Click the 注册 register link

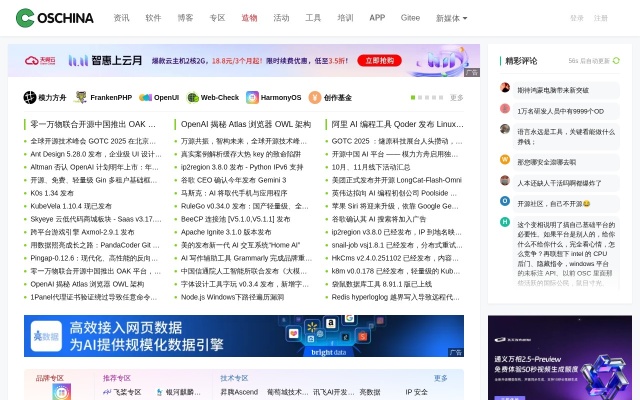click(x=600, y=18)
